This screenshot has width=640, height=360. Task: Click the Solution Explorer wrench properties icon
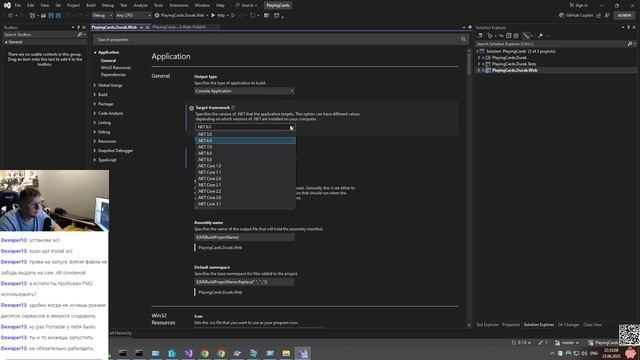(540, 36)
